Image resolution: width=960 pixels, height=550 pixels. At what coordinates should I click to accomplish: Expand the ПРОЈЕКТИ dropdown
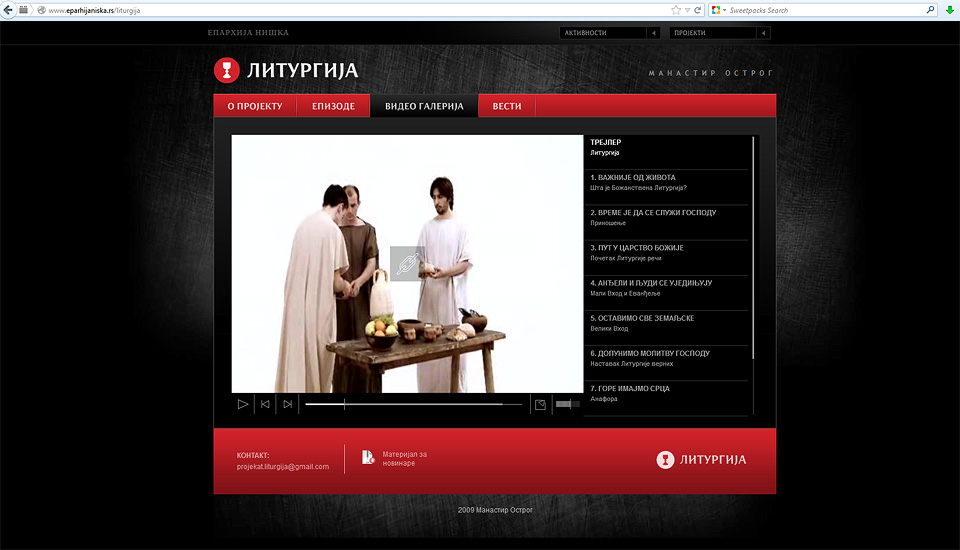764,33
